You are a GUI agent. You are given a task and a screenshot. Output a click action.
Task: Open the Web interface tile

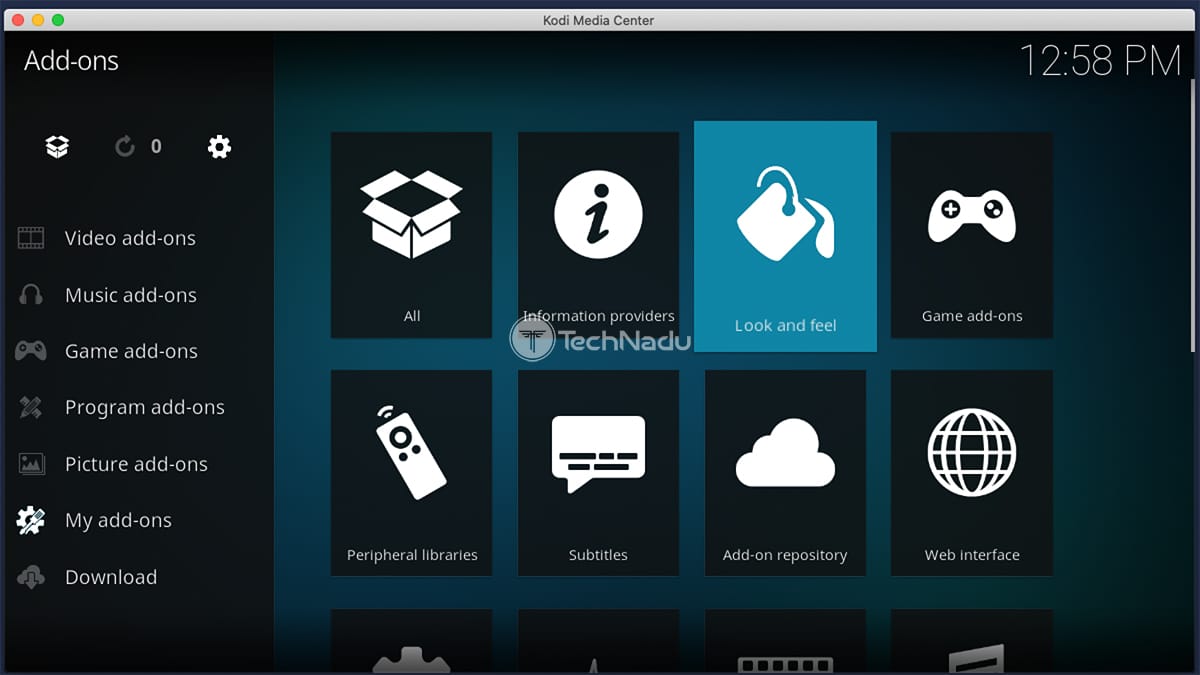coord(972,473)
